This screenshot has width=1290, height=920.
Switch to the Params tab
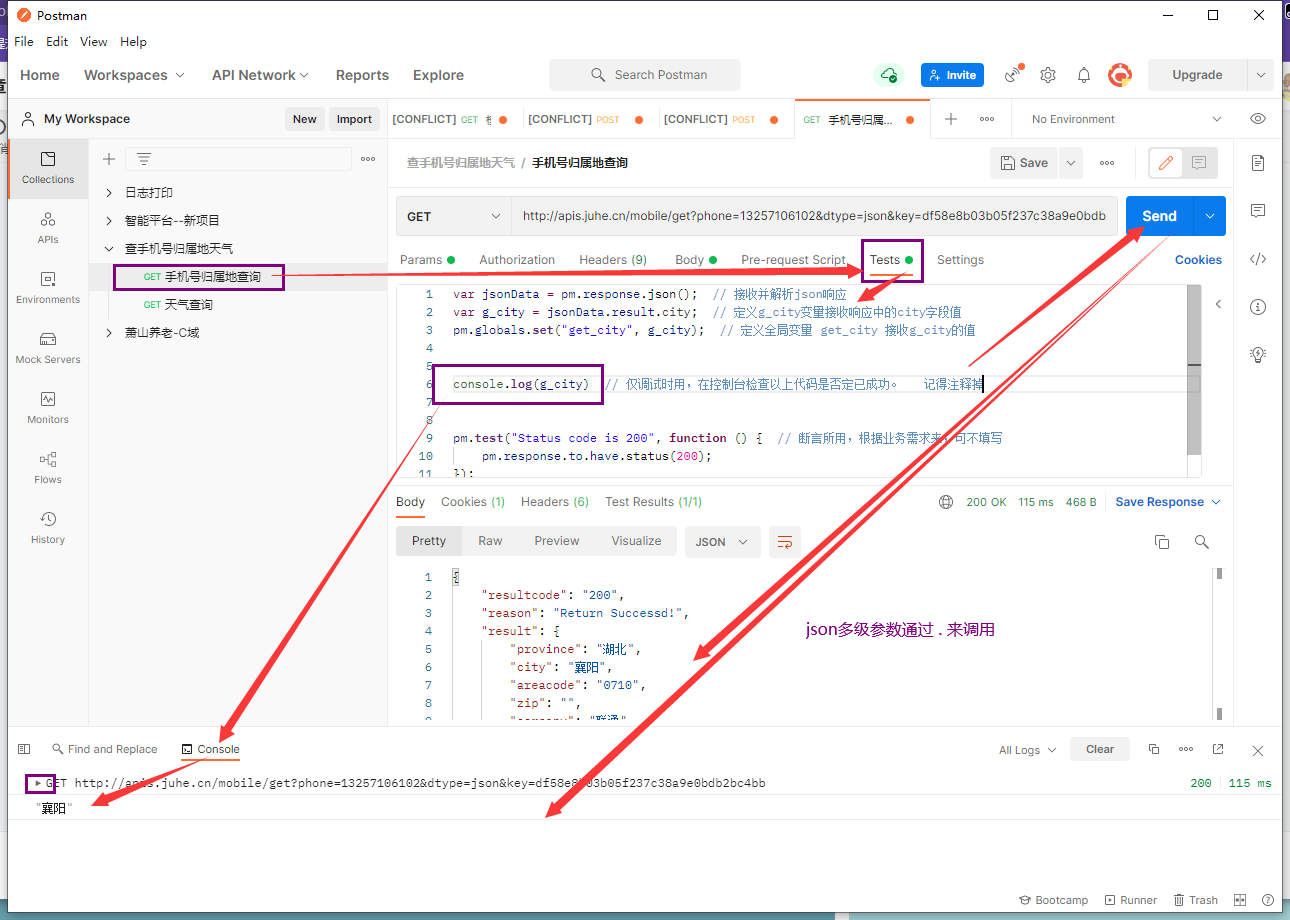point(427,260)
